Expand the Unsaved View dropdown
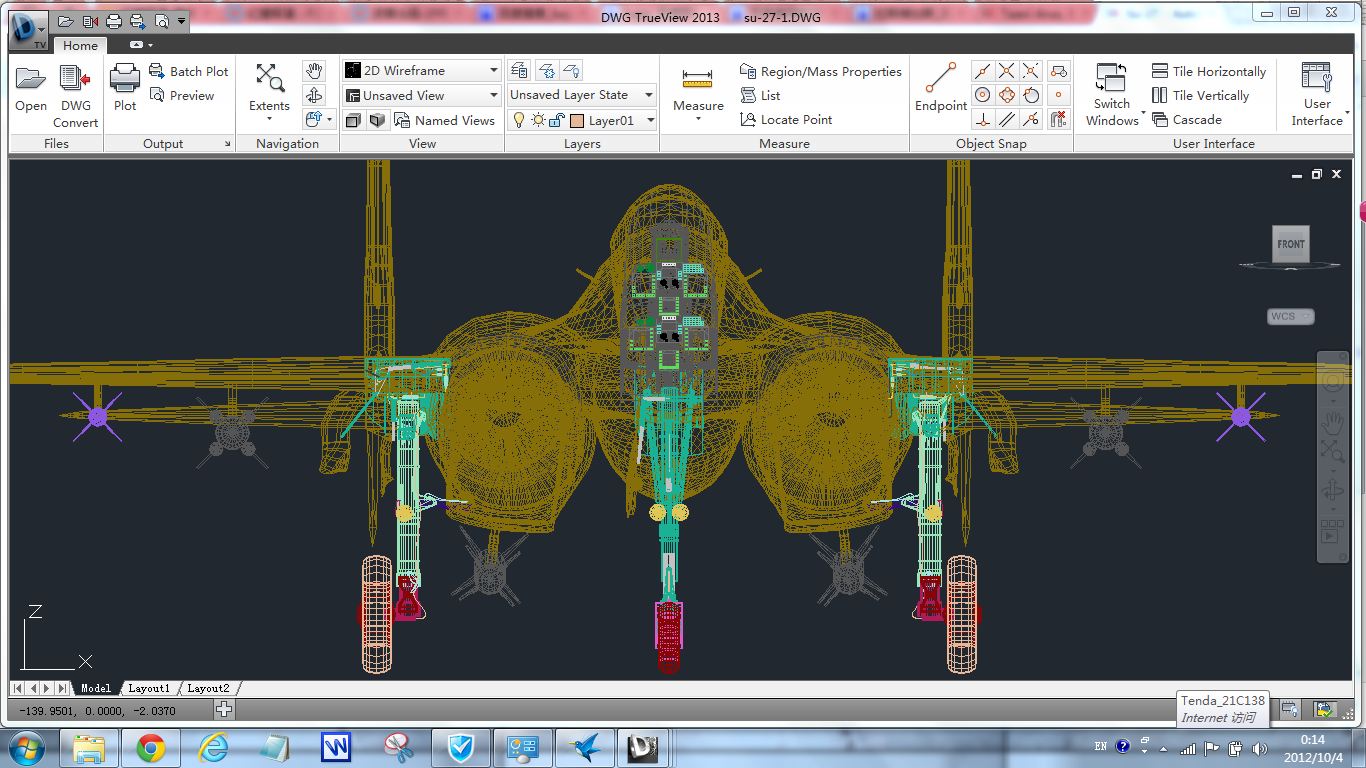1366x768 pixels. (493, 96)
